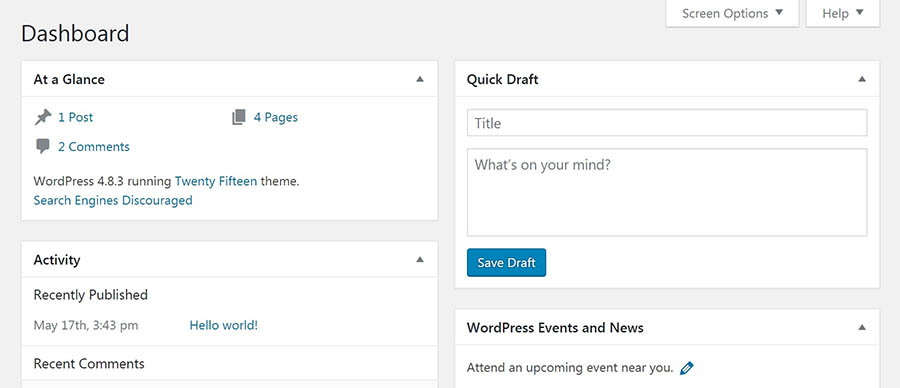900x388 pixels.
Task: Collapse the WordPress Events and News panel
Action: tap(862, 328)
